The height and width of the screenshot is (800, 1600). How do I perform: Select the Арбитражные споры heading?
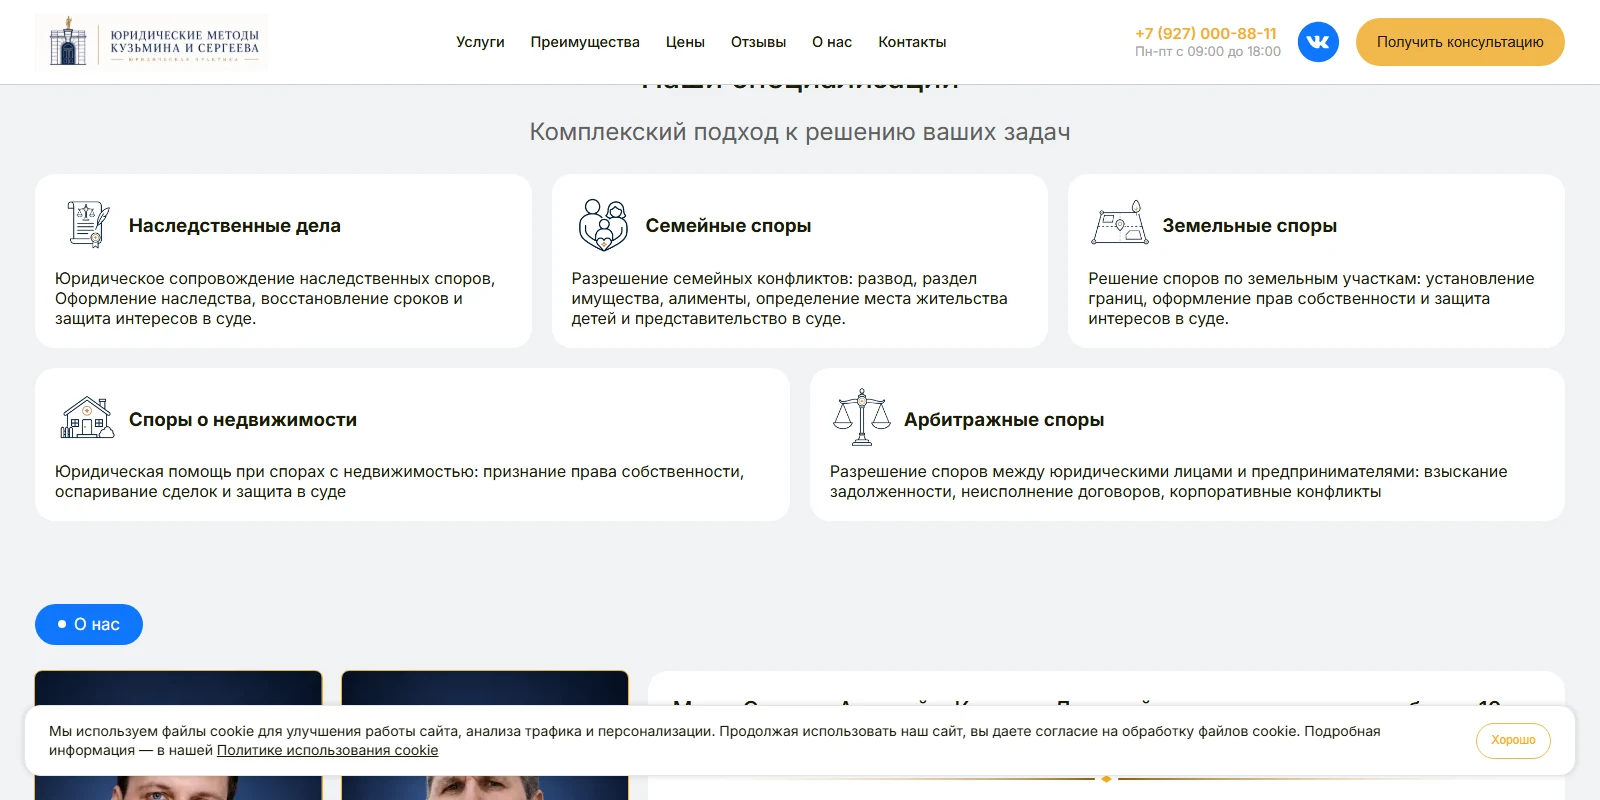[x=1004, y=420]
